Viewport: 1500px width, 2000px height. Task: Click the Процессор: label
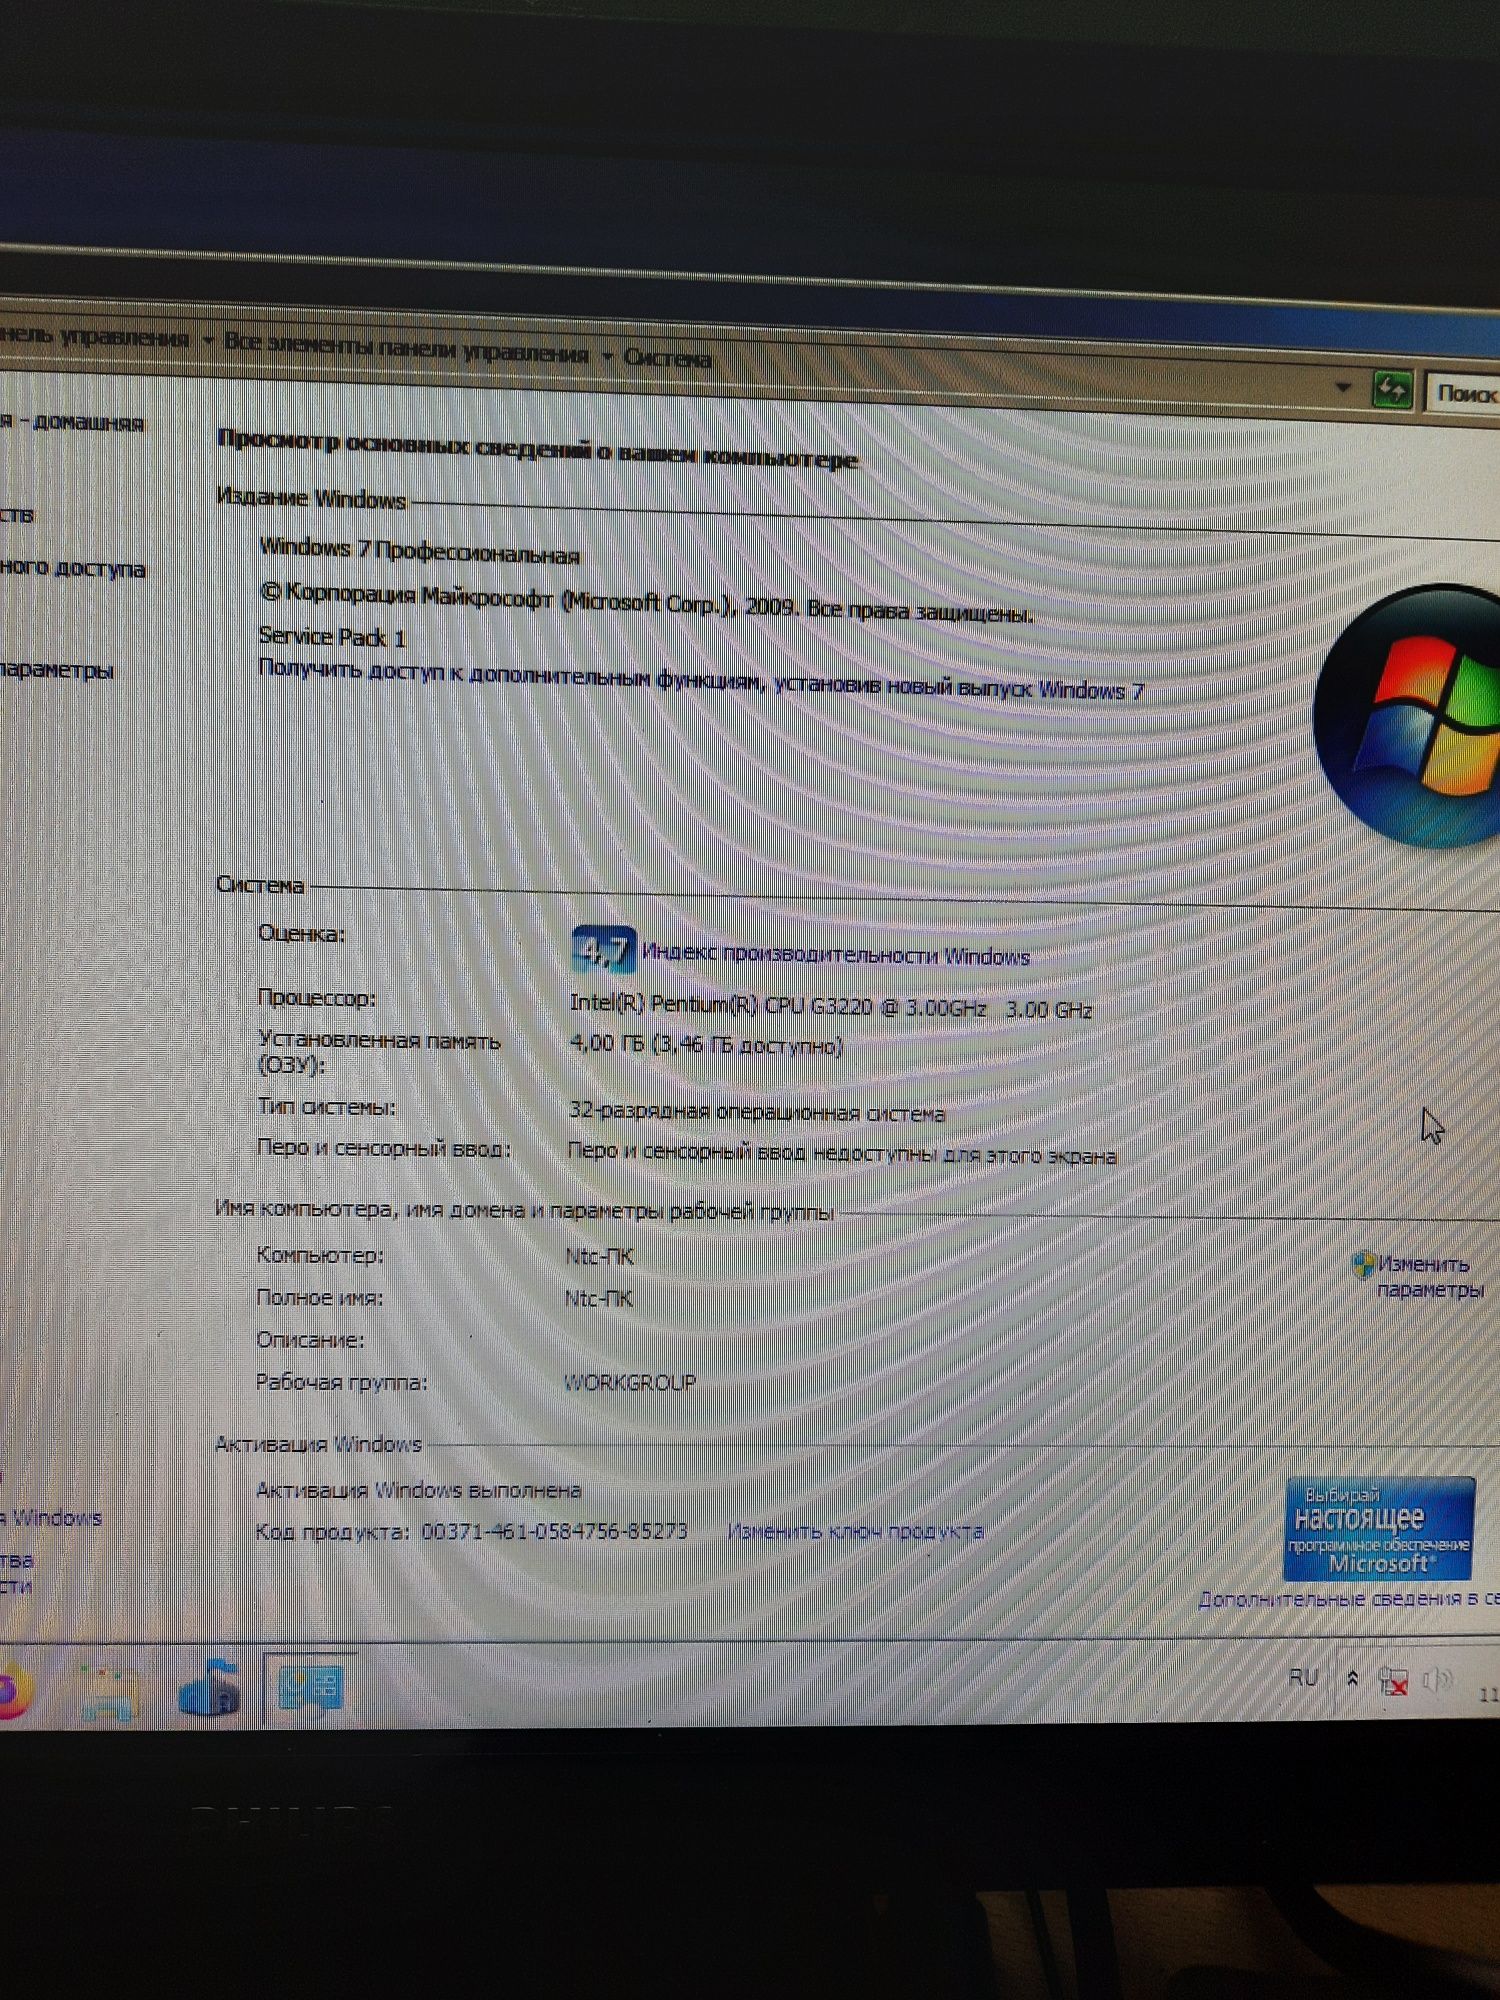[317, 997]
